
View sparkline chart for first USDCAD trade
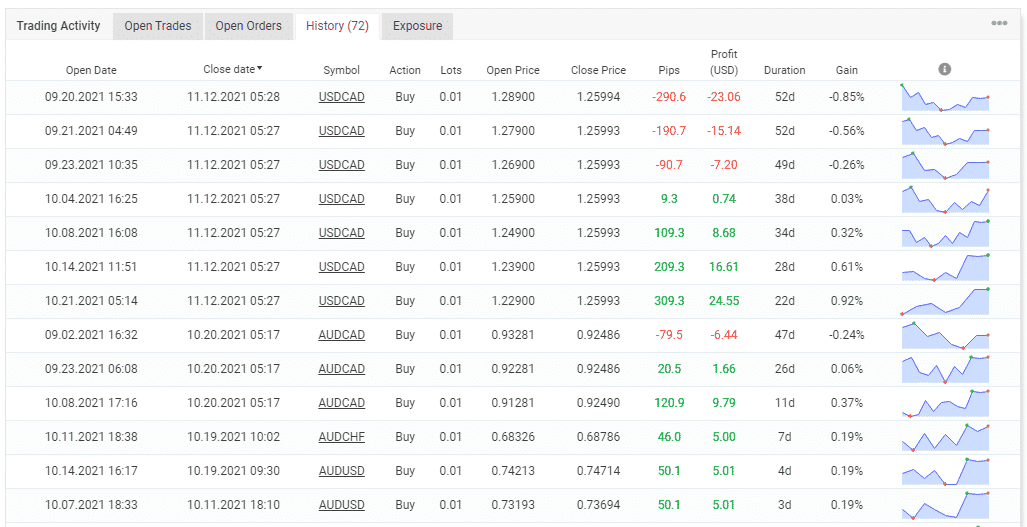[945, 98]
